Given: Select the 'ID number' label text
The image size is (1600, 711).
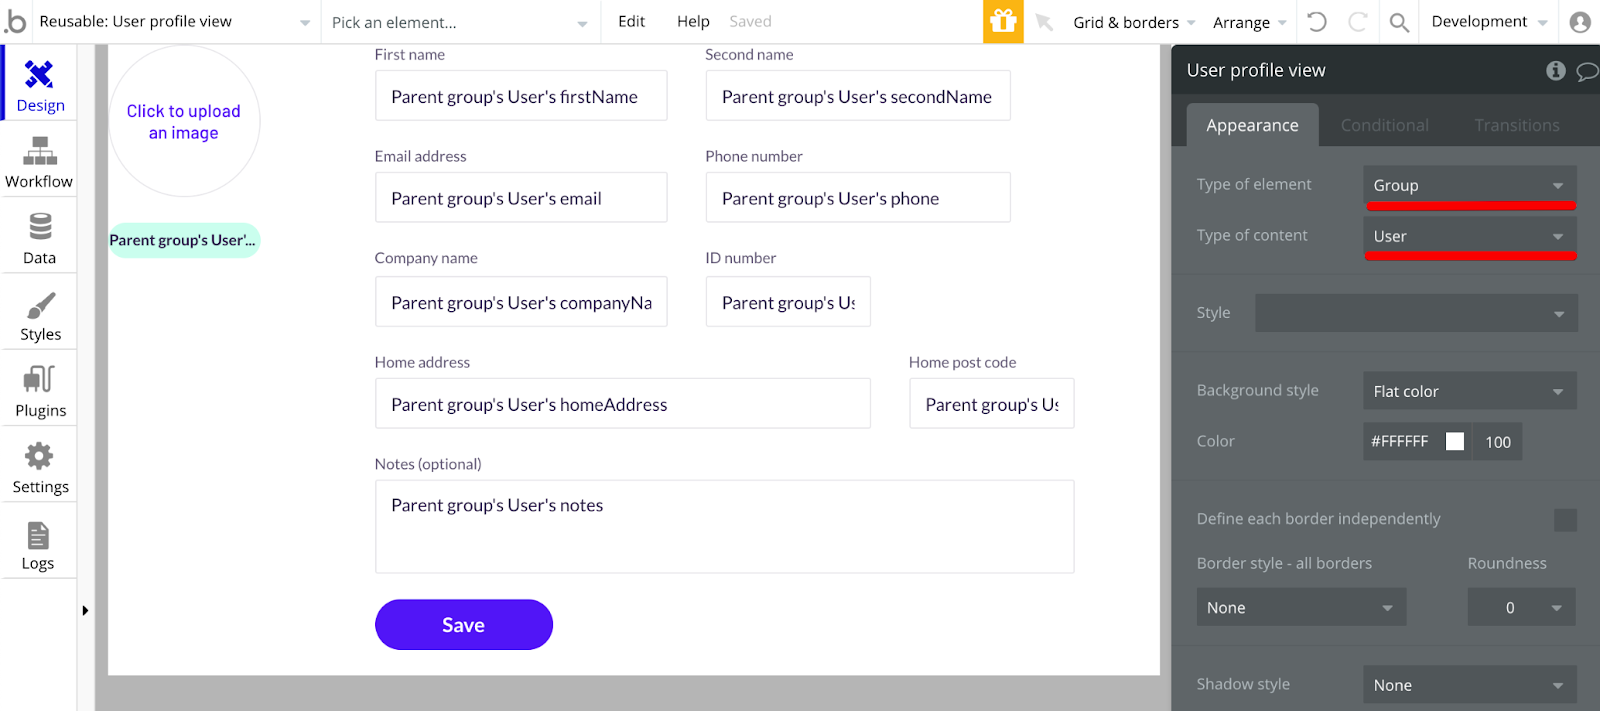Looking at the screenshot, I should [740, 258].
